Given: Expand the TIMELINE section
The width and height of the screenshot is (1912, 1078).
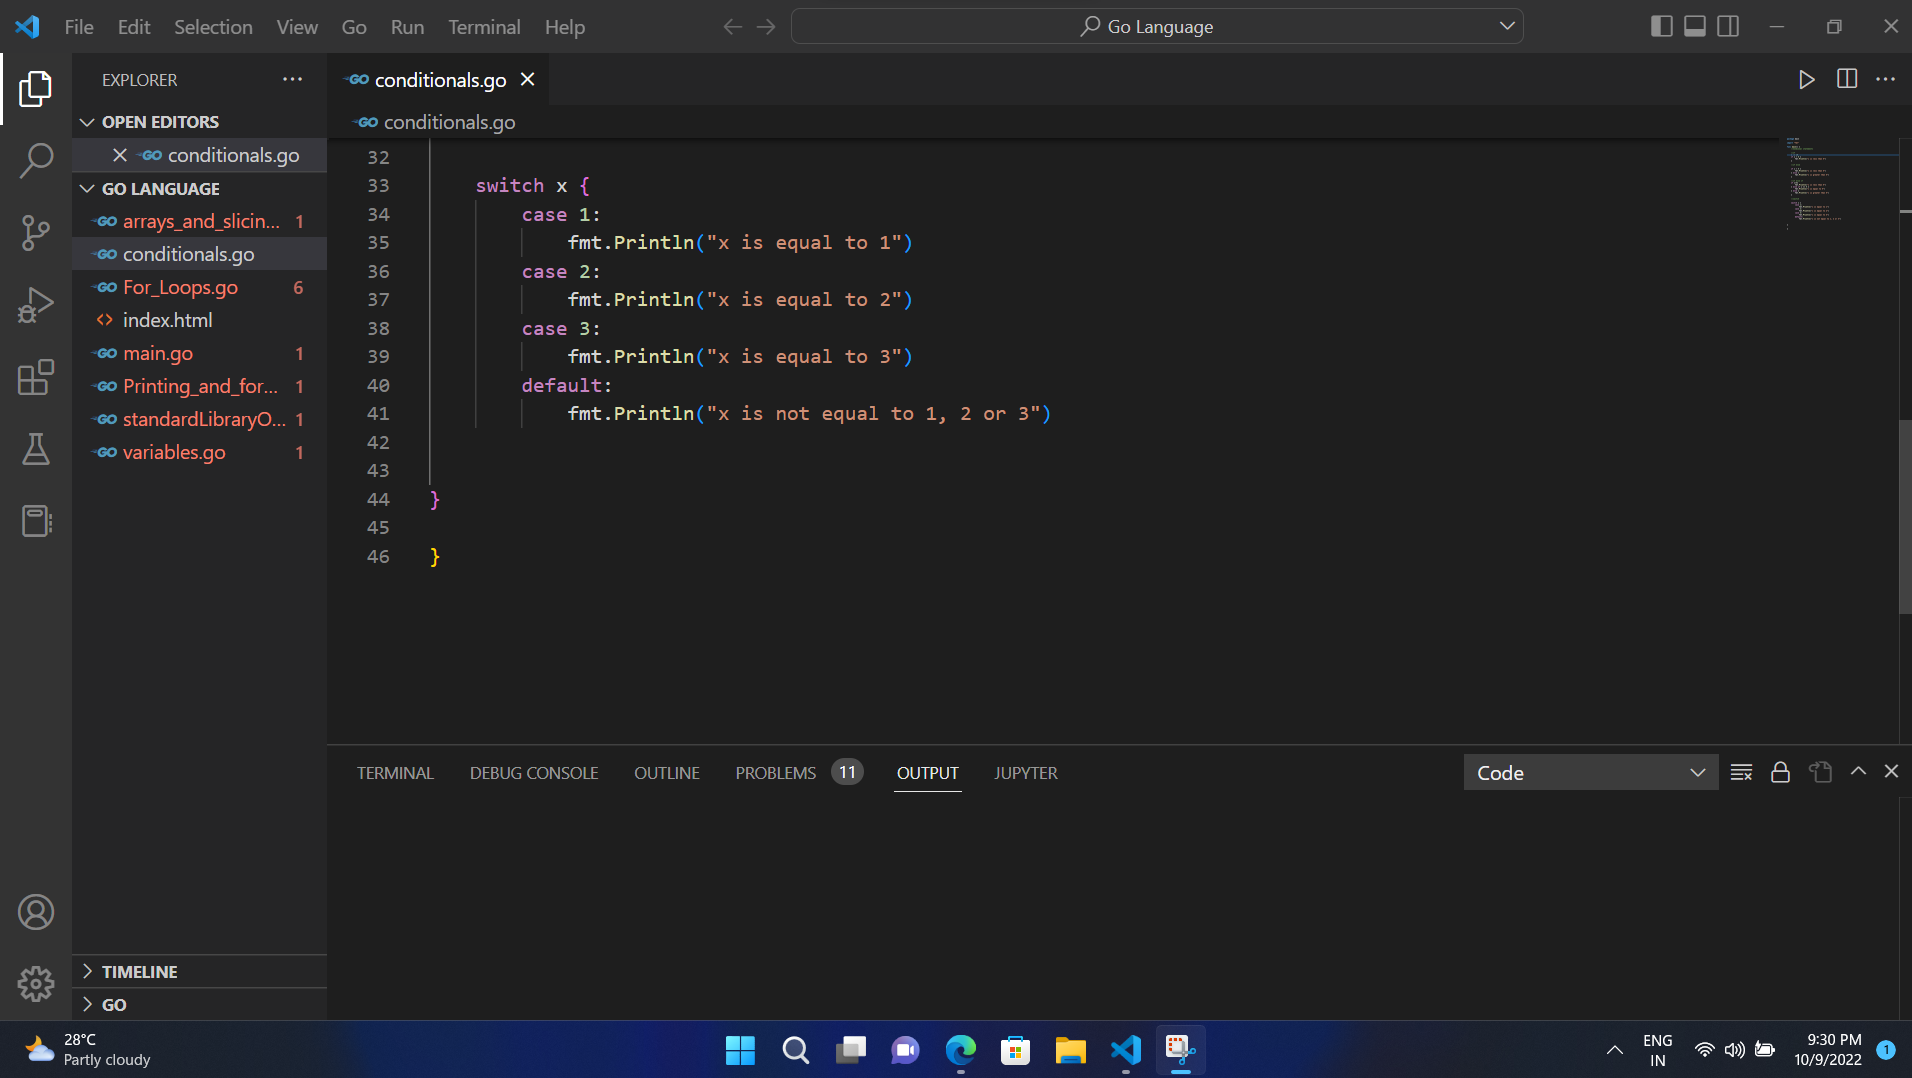Looking at the screenshot, I should [200, 971].
